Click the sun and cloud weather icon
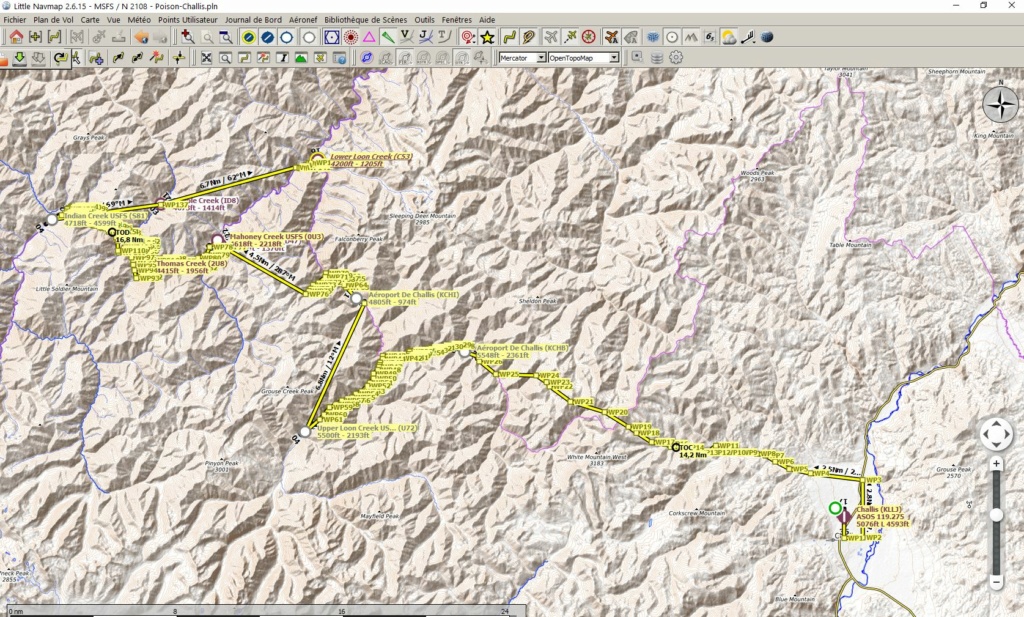Screen dimensions: 1024x617 [x=728, y=37]
